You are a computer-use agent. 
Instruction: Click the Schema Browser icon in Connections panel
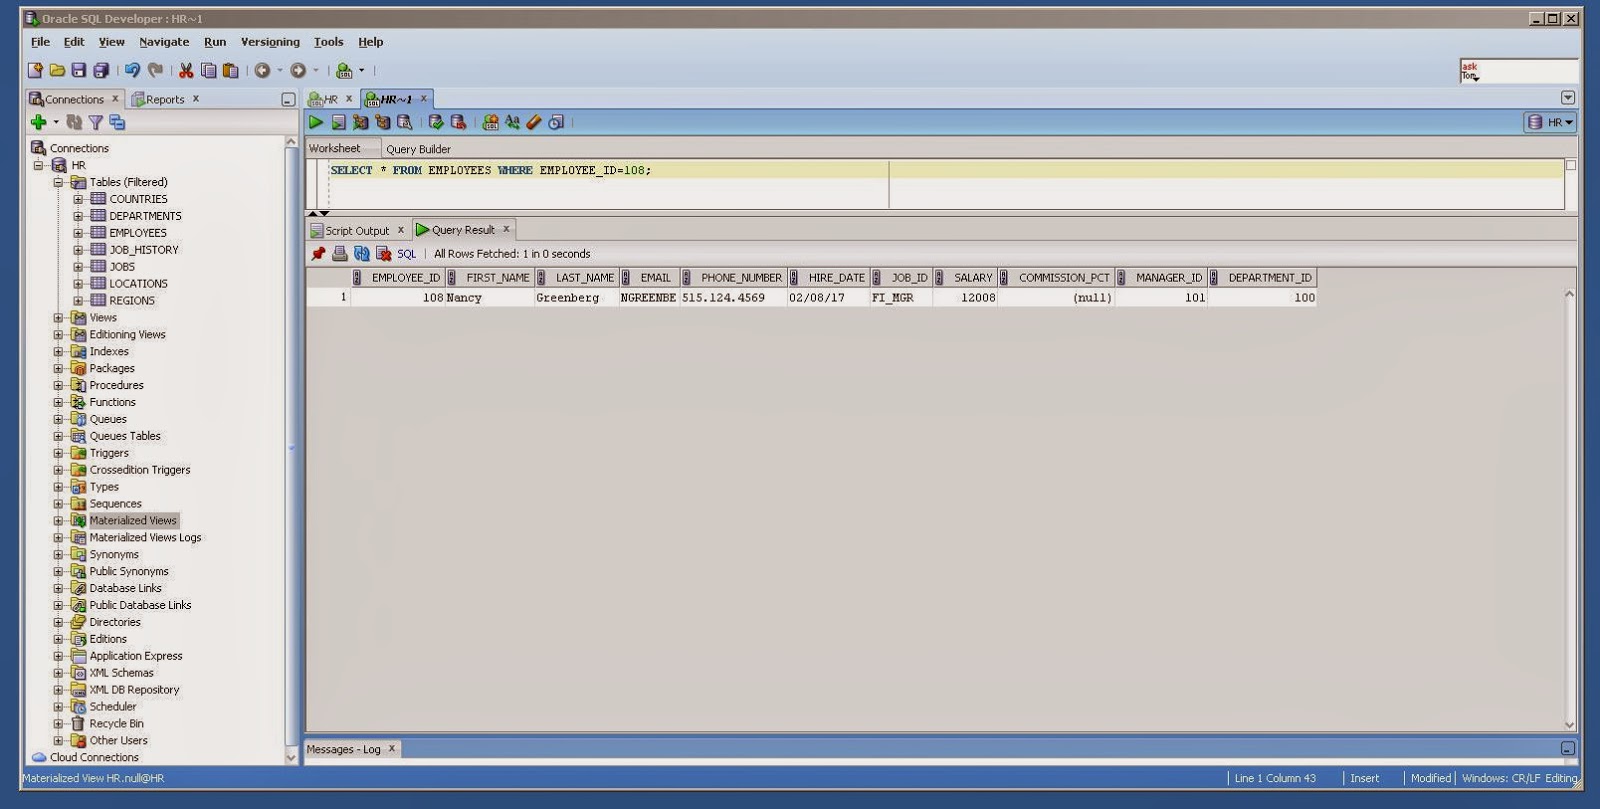pyautogui.click(x=117, y=122)
